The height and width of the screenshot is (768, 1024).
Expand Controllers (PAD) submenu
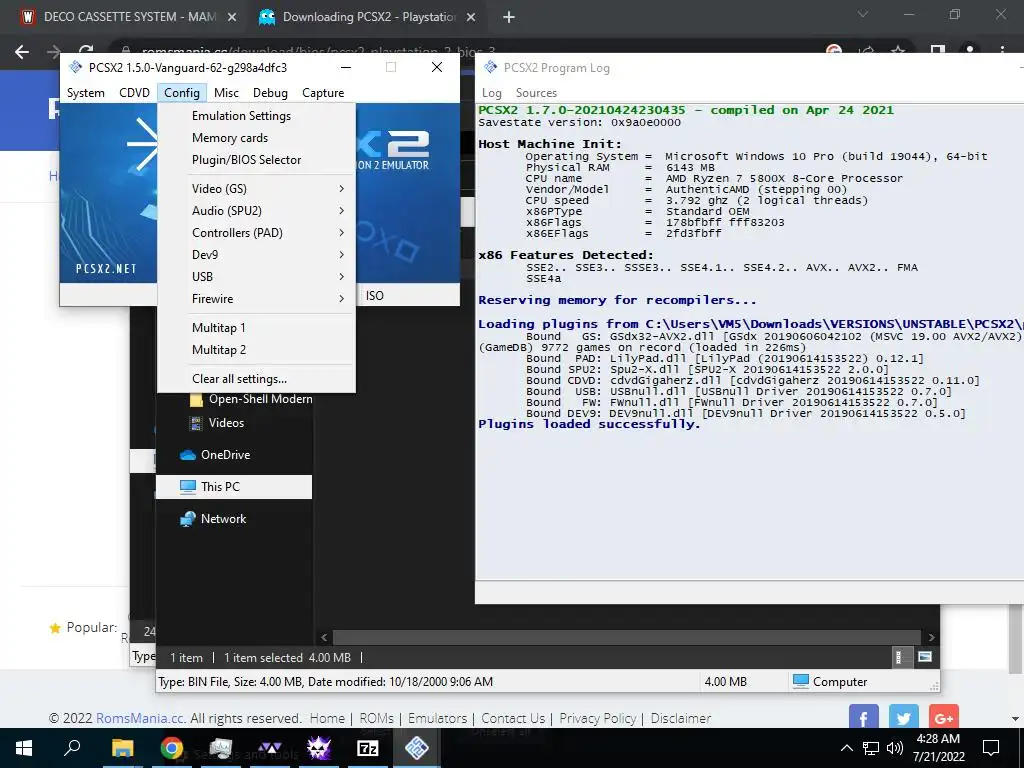(x=257, y=233)
